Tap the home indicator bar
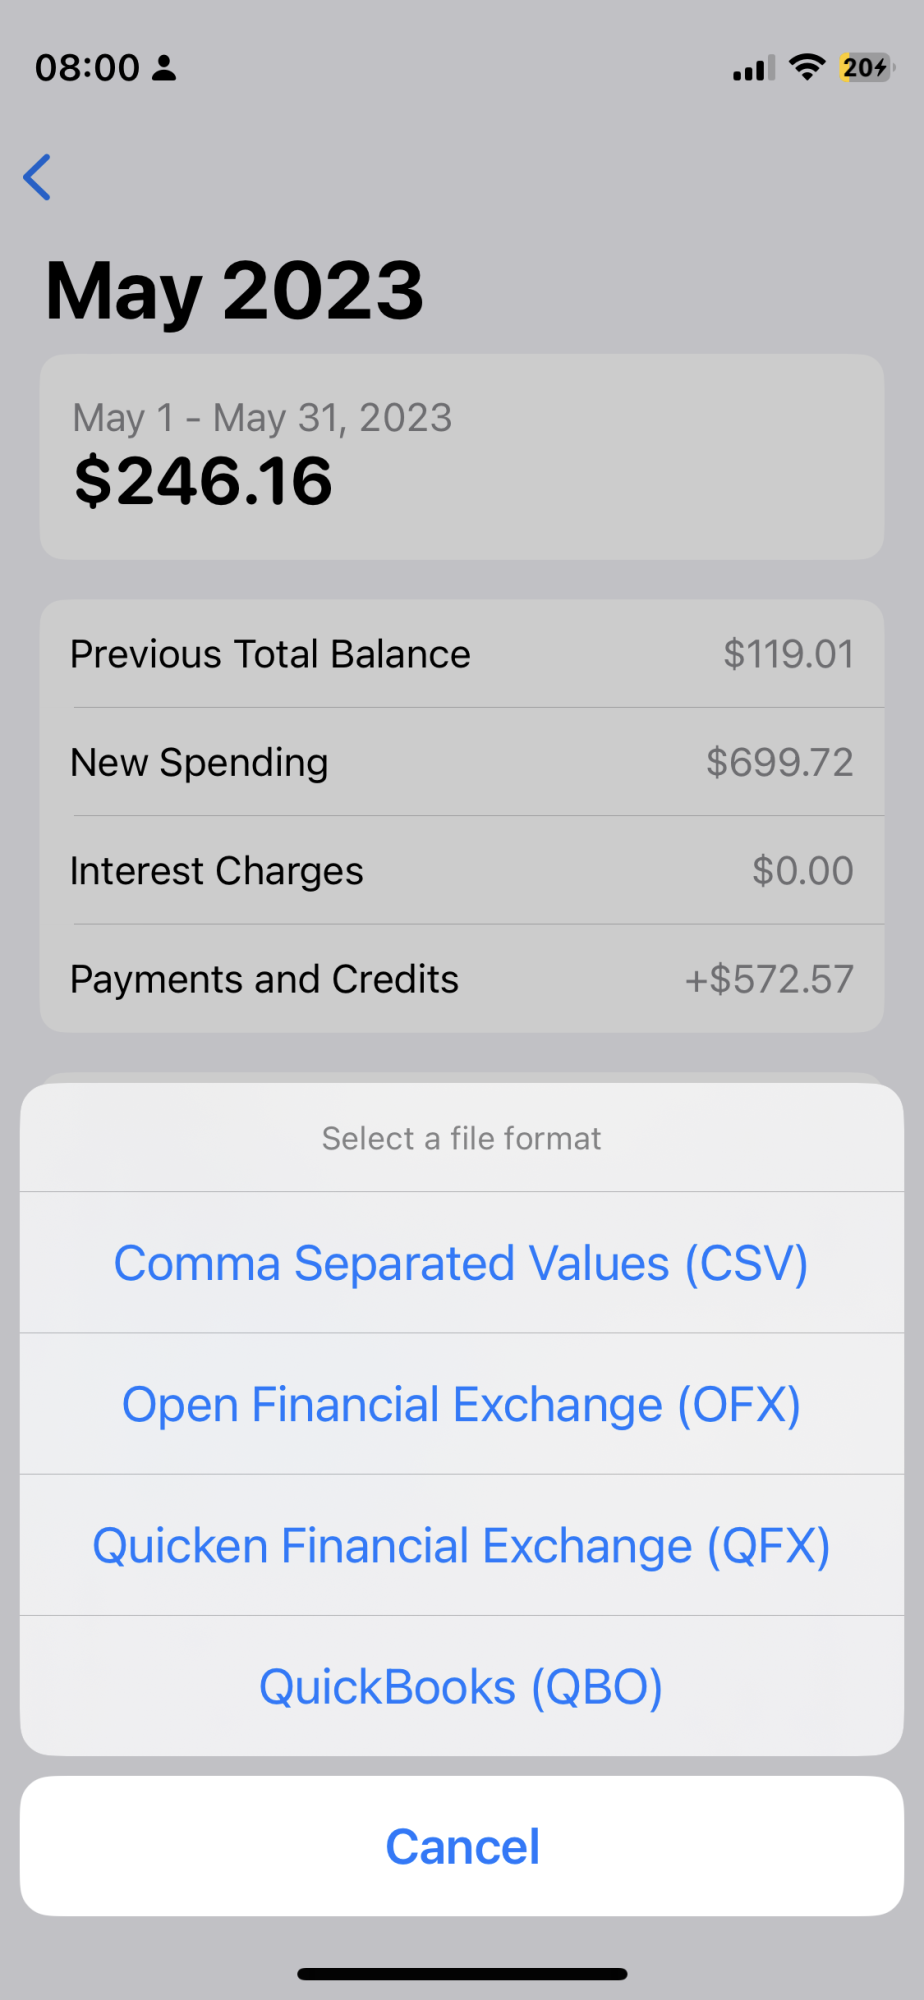The image size is (924, 2000). pos(462,1973)
